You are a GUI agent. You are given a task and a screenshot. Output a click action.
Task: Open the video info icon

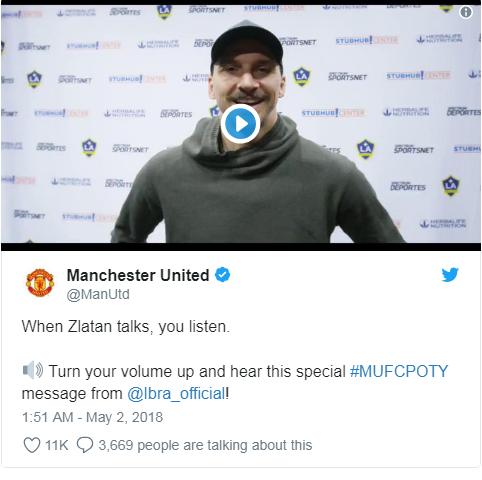click(x=466, y=12)
